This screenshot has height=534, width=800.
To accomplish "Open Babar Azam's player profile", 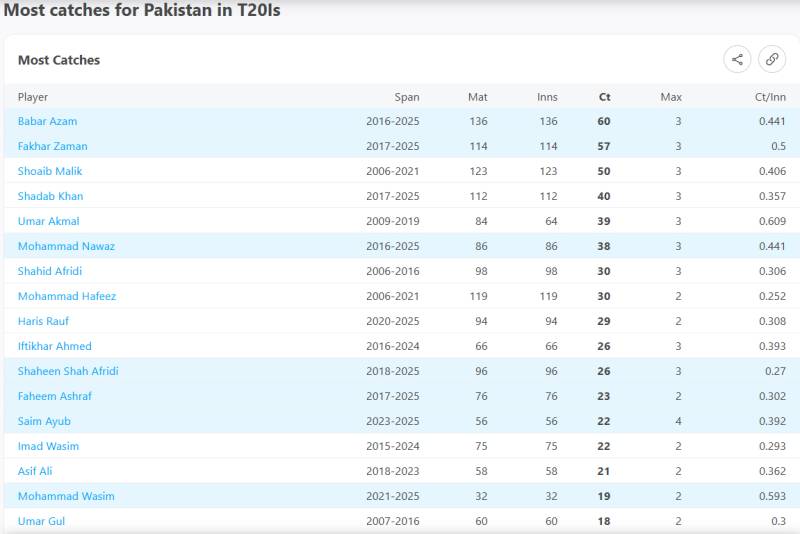I will [47, 121].
